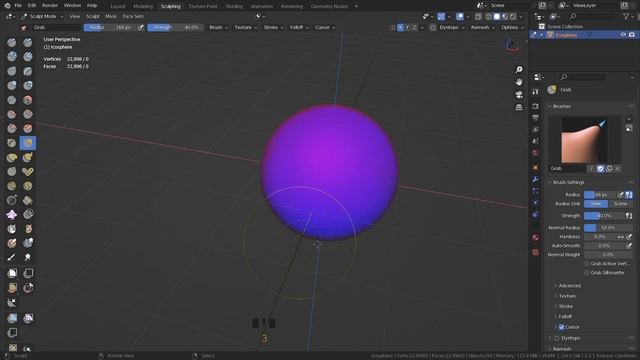Select the Pinch brush

12,143
